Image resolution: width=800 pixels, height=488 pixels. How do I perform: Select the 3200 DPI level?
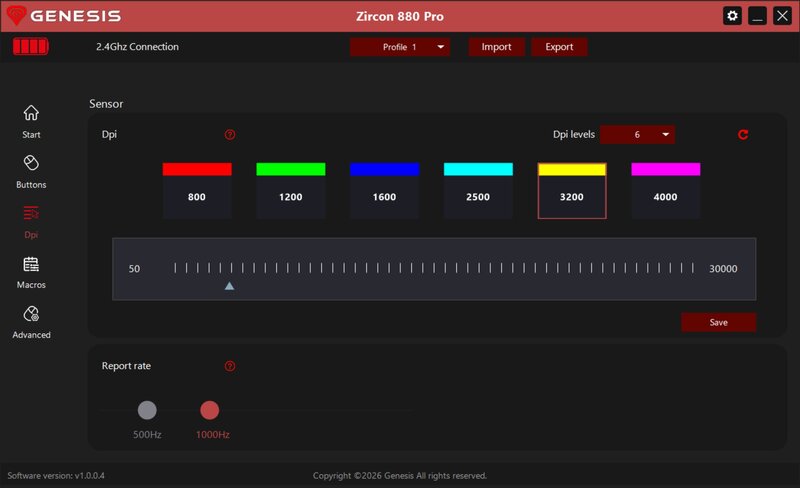572,197
